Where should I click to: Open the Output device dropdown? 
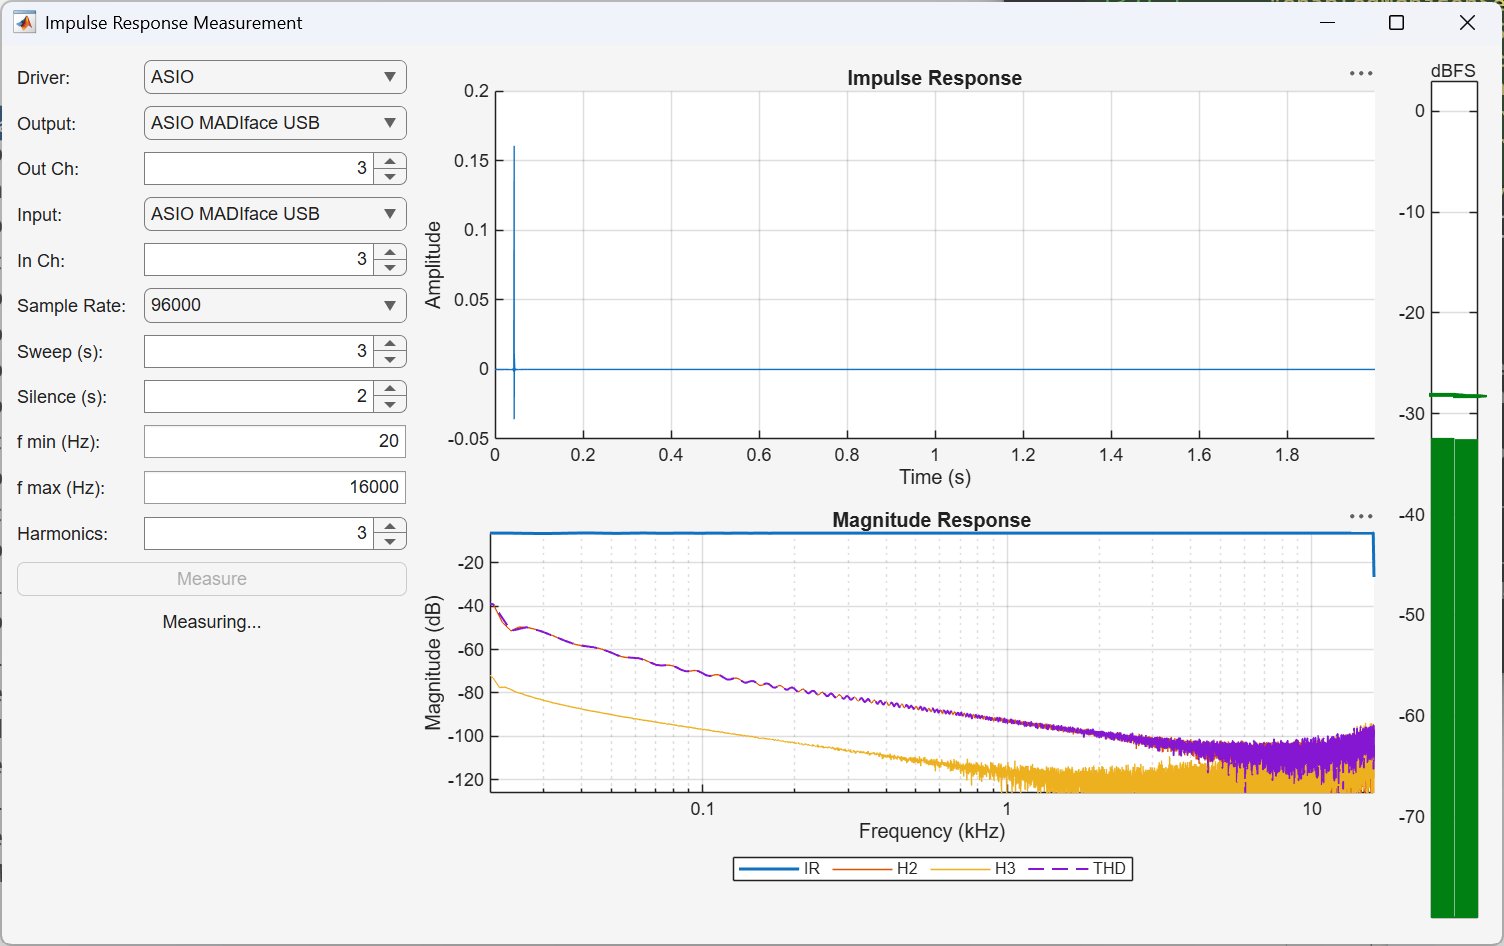click(x=275, y=123)
